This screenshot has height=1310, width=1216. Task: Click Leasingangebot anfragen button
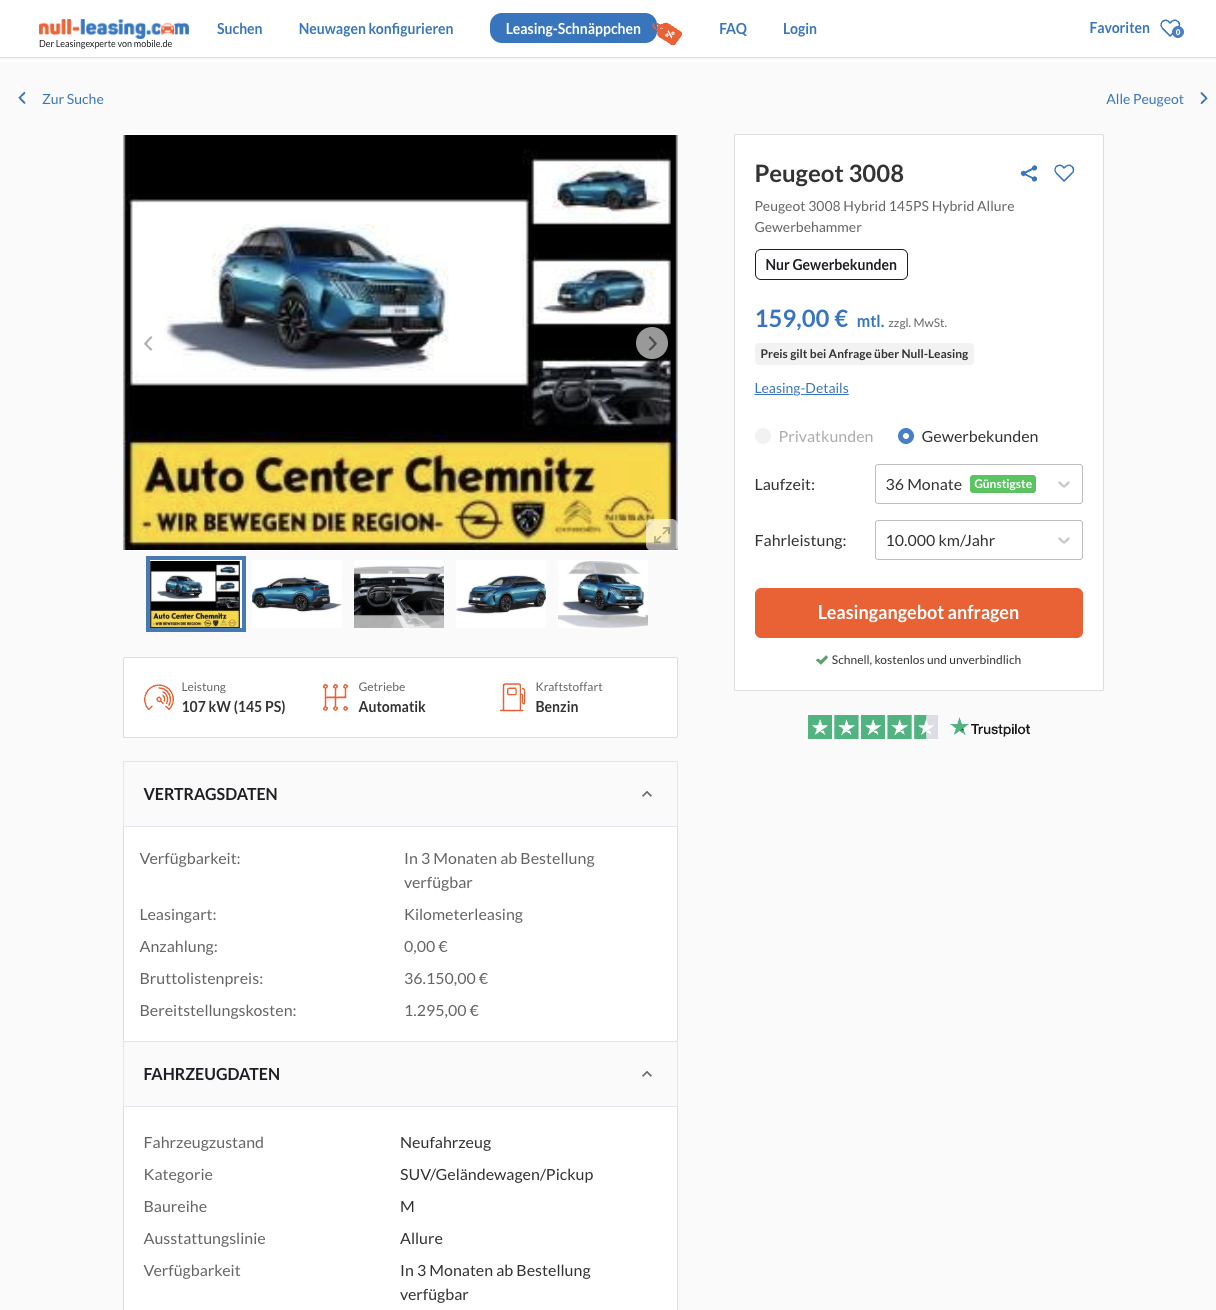click(918, 613)
